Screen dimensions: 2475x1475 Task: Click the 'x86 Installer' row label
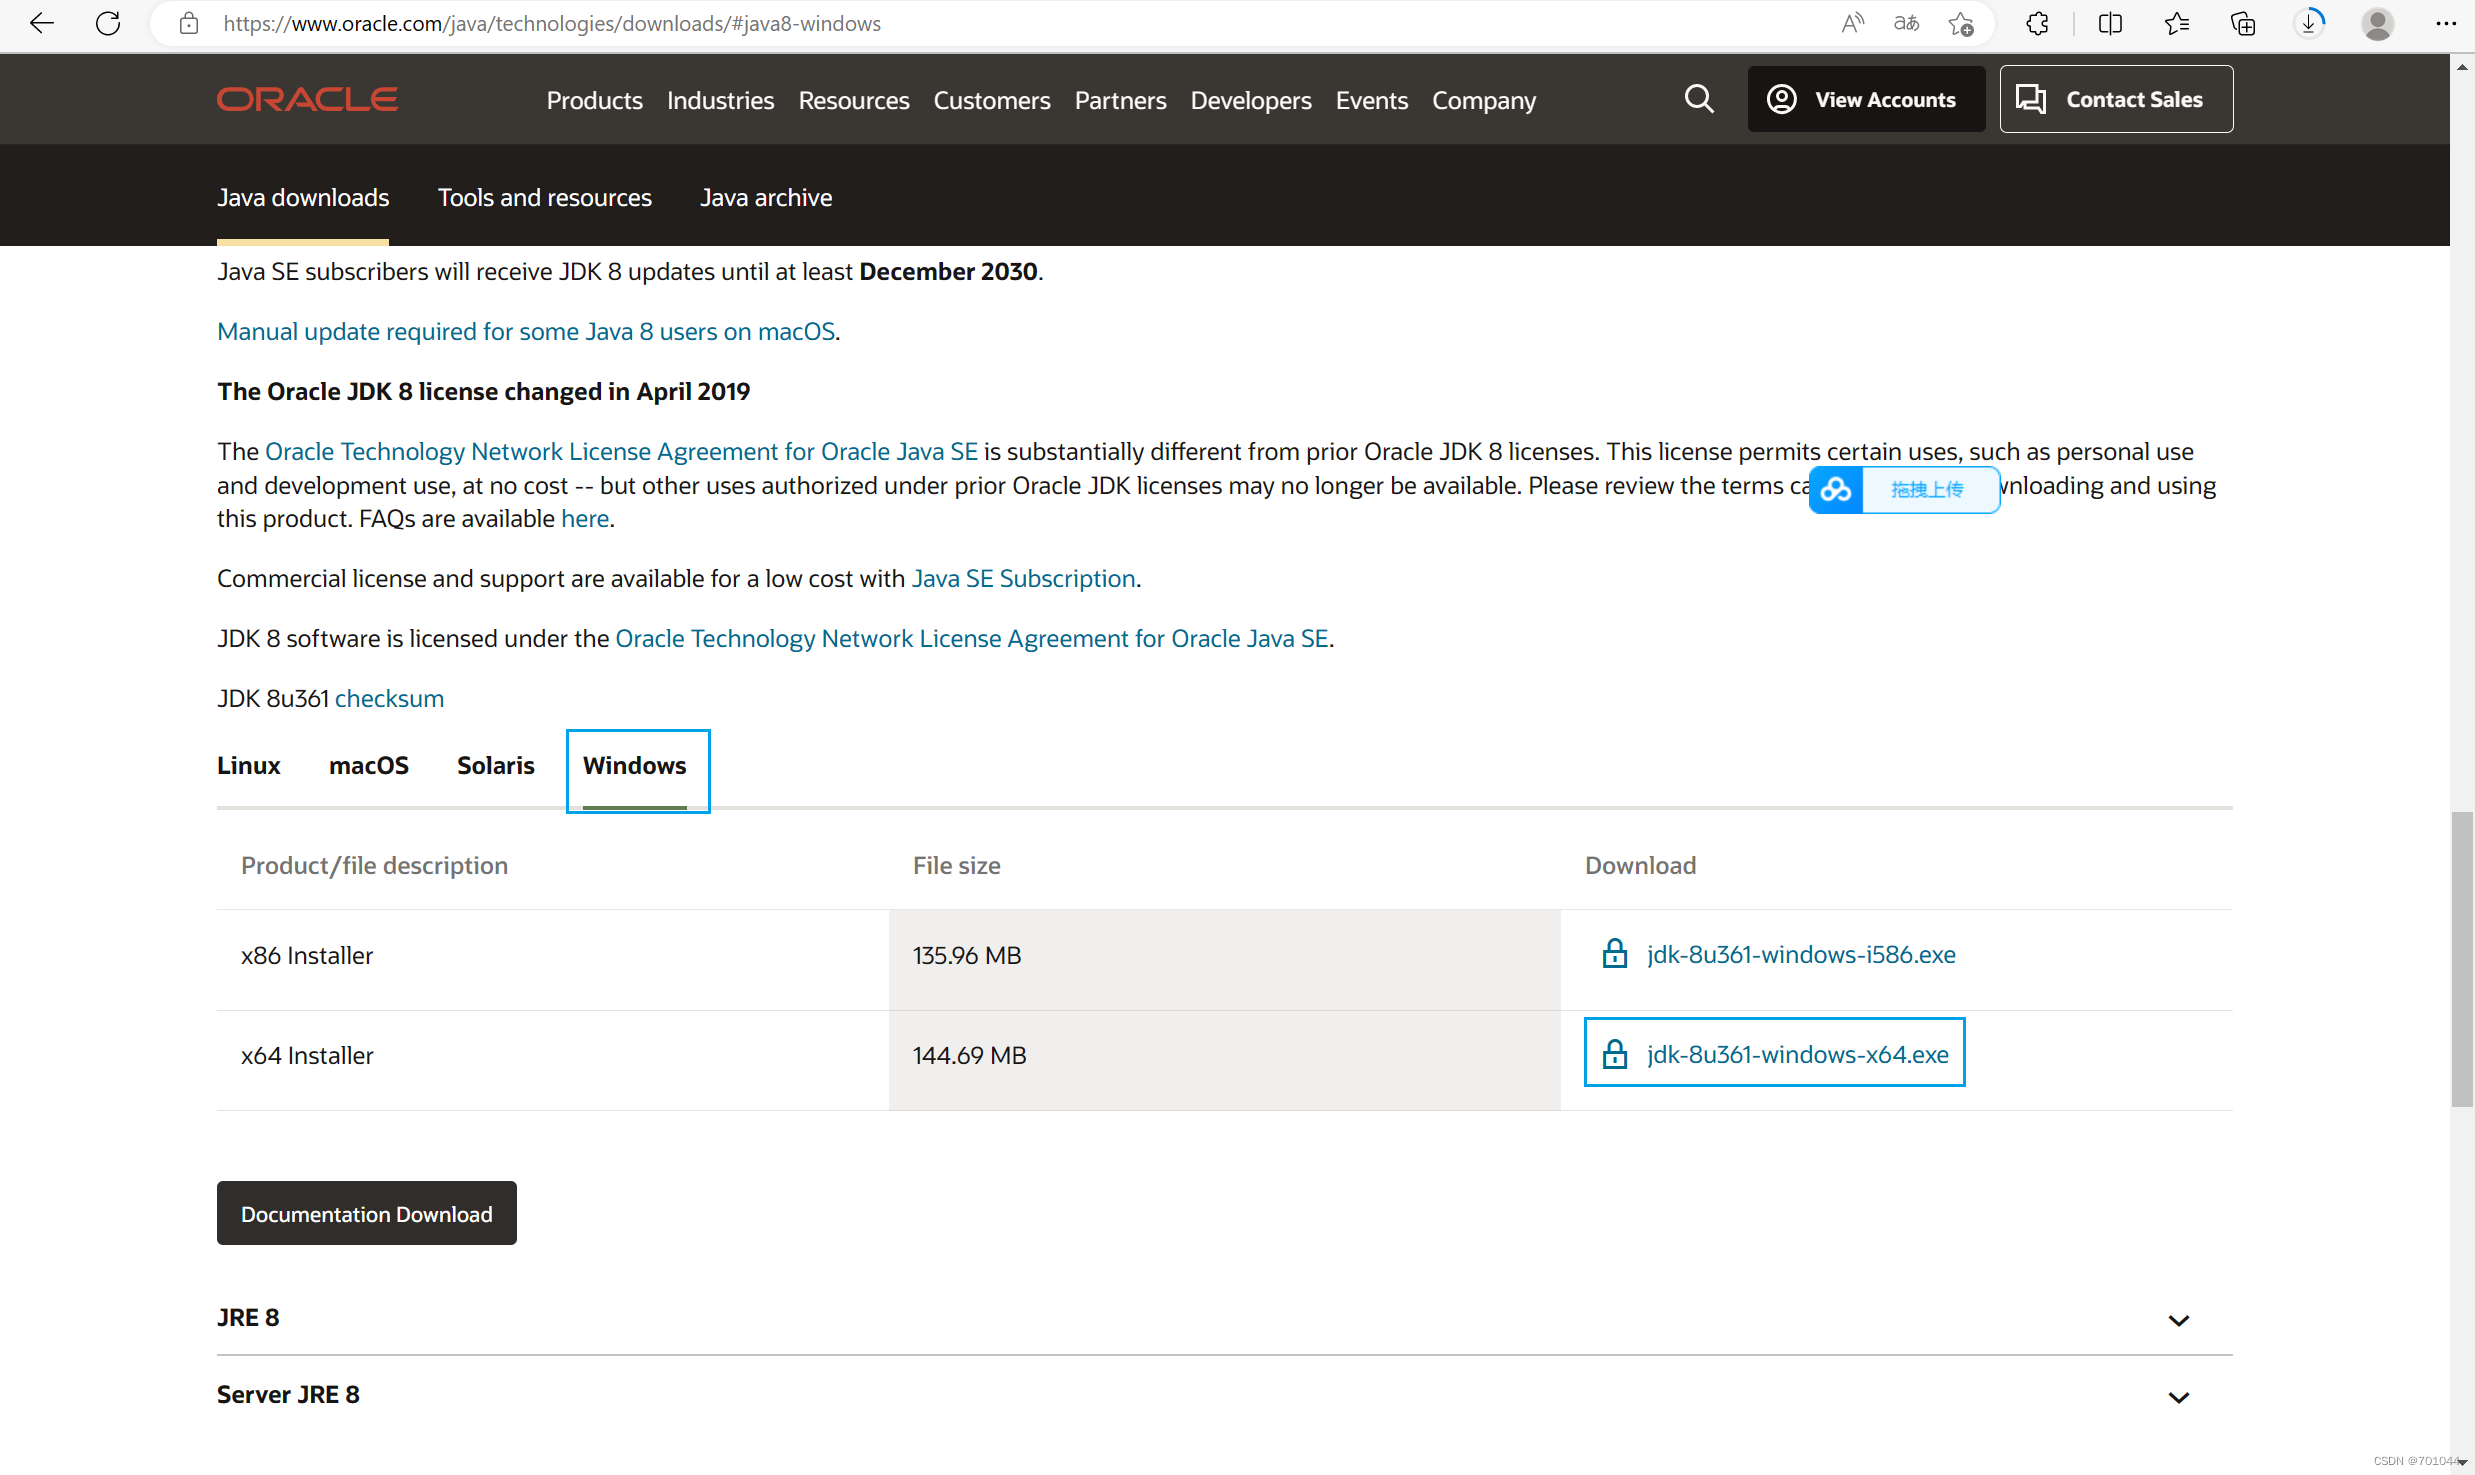(x=307, y=955)
